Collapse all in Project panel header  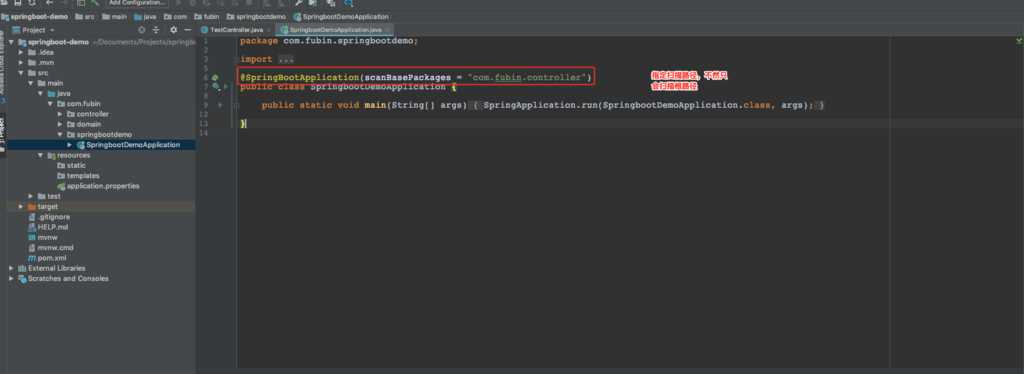pos(156,30)
